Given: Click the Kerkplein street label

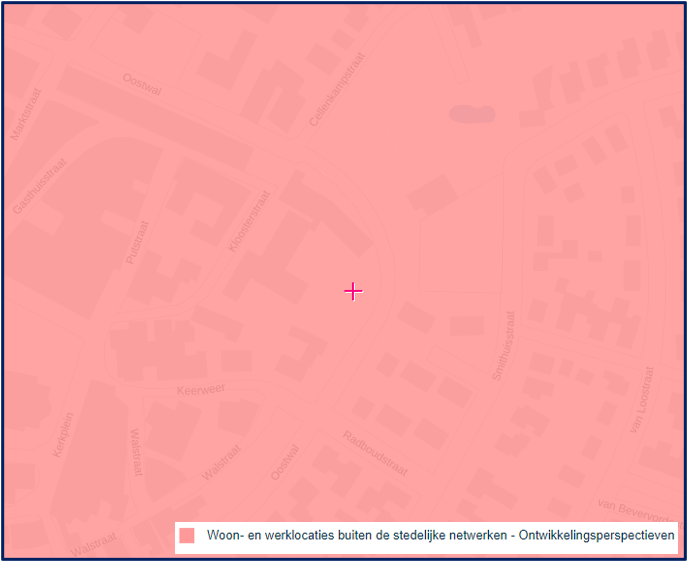Looking at the screenshot, I should coord(63,435).
